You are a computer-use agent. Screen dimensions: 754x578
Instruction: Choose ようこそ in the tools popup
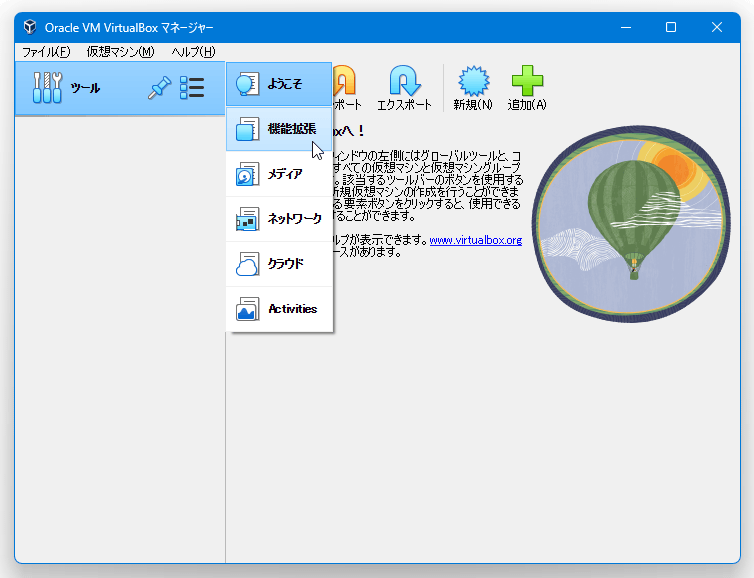279,84
